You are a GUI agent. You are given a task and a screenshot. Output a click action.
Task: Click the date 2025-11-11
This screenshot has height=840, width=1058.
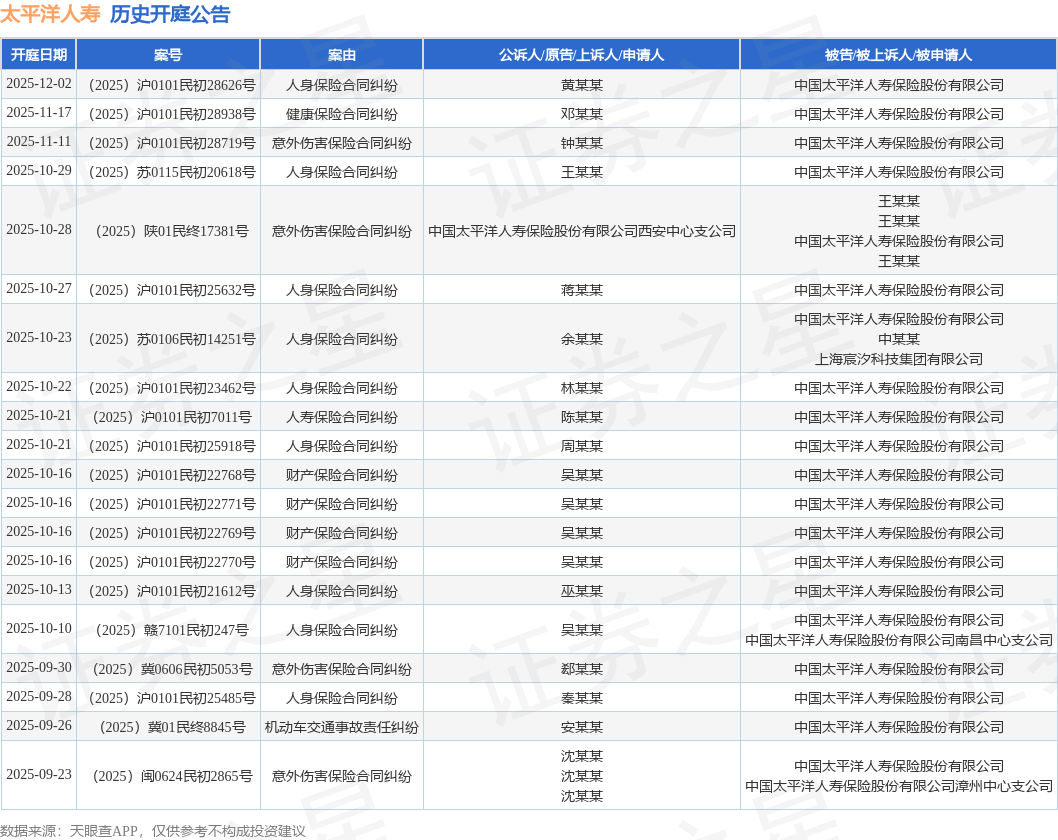[x=38, y=142]
